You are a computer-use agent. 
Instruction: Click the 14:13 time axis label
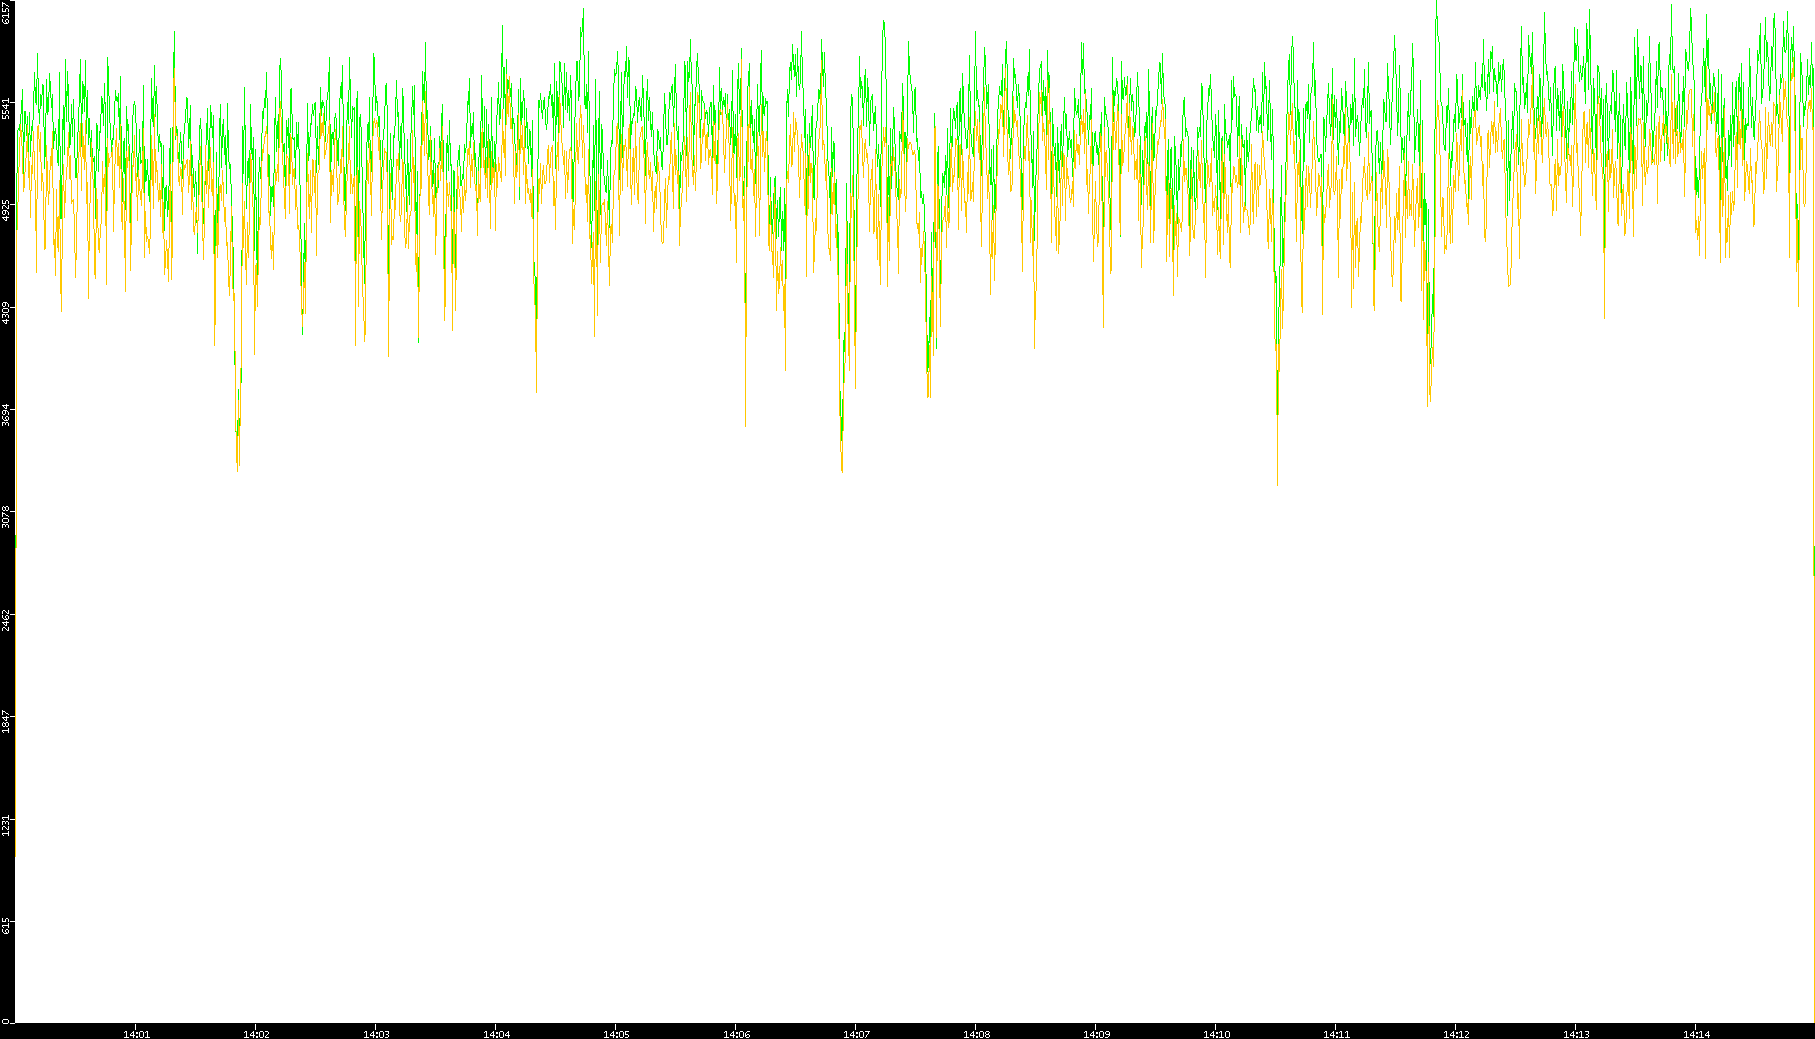click(1576, 1033)
